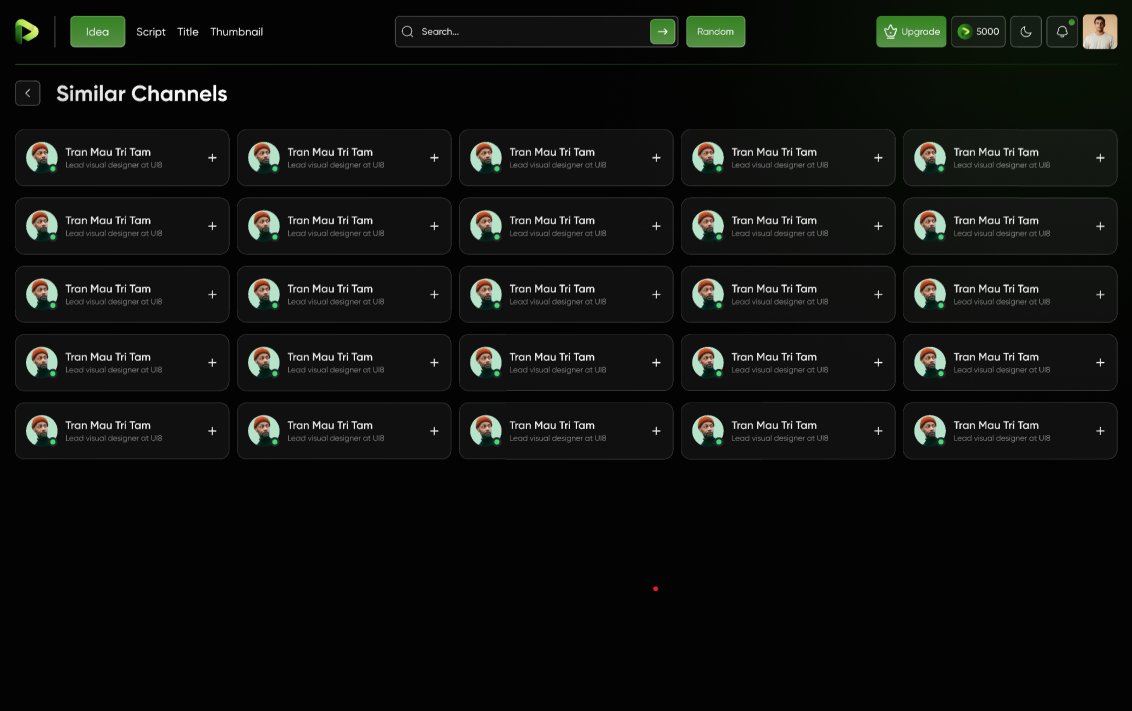Click the magnifier icon in the search bar
This screenshot has height=711, width=1132.
click(408, 32)
